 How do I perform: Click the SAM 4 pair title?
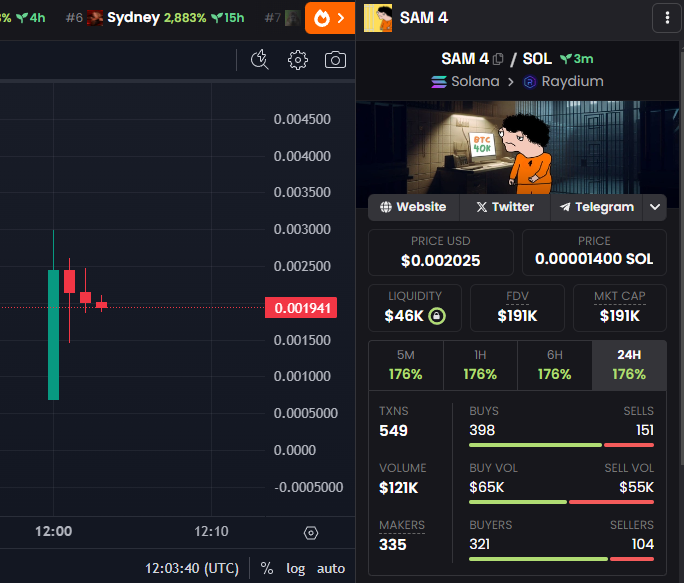[x=465, y=59]
